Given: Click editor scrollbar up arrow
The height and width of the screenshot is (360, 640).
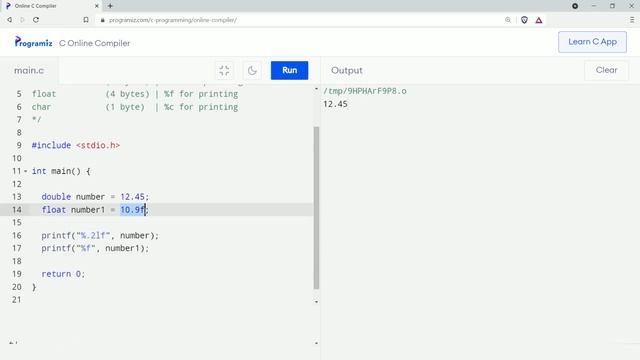Looking at the screenshot, I should [x=316, y=89].
